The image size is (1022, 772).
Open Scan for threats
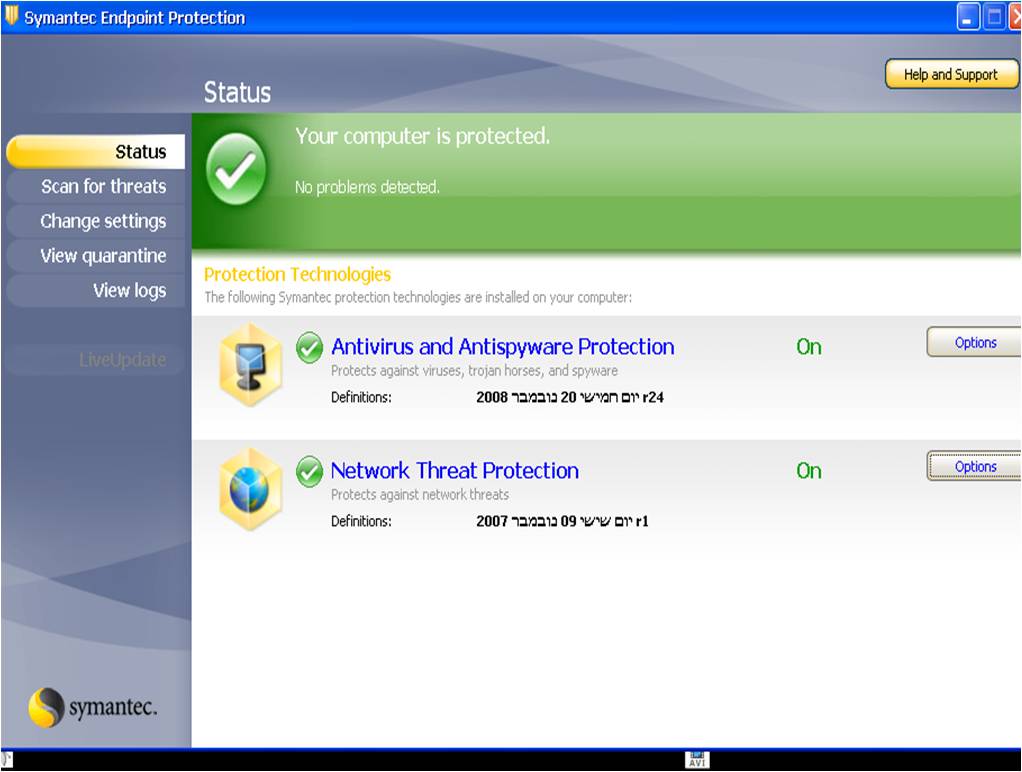point(96,186)
